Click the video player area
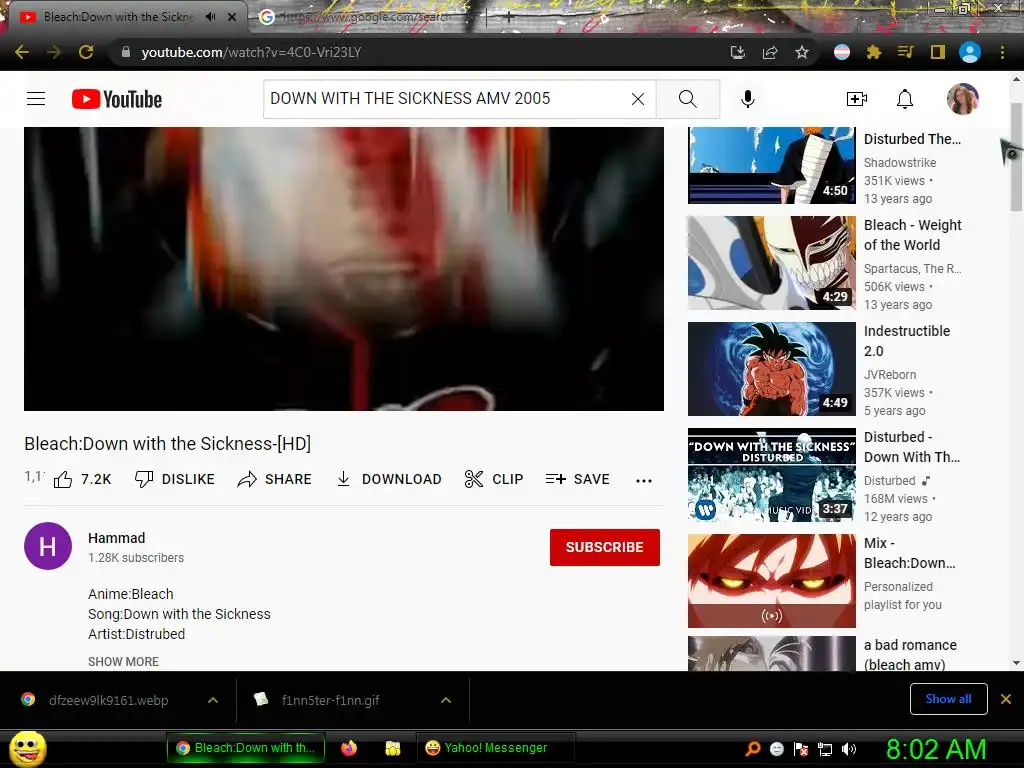Image resolution: width=1024 pixels, height=768 pixels. click(344, 269)
